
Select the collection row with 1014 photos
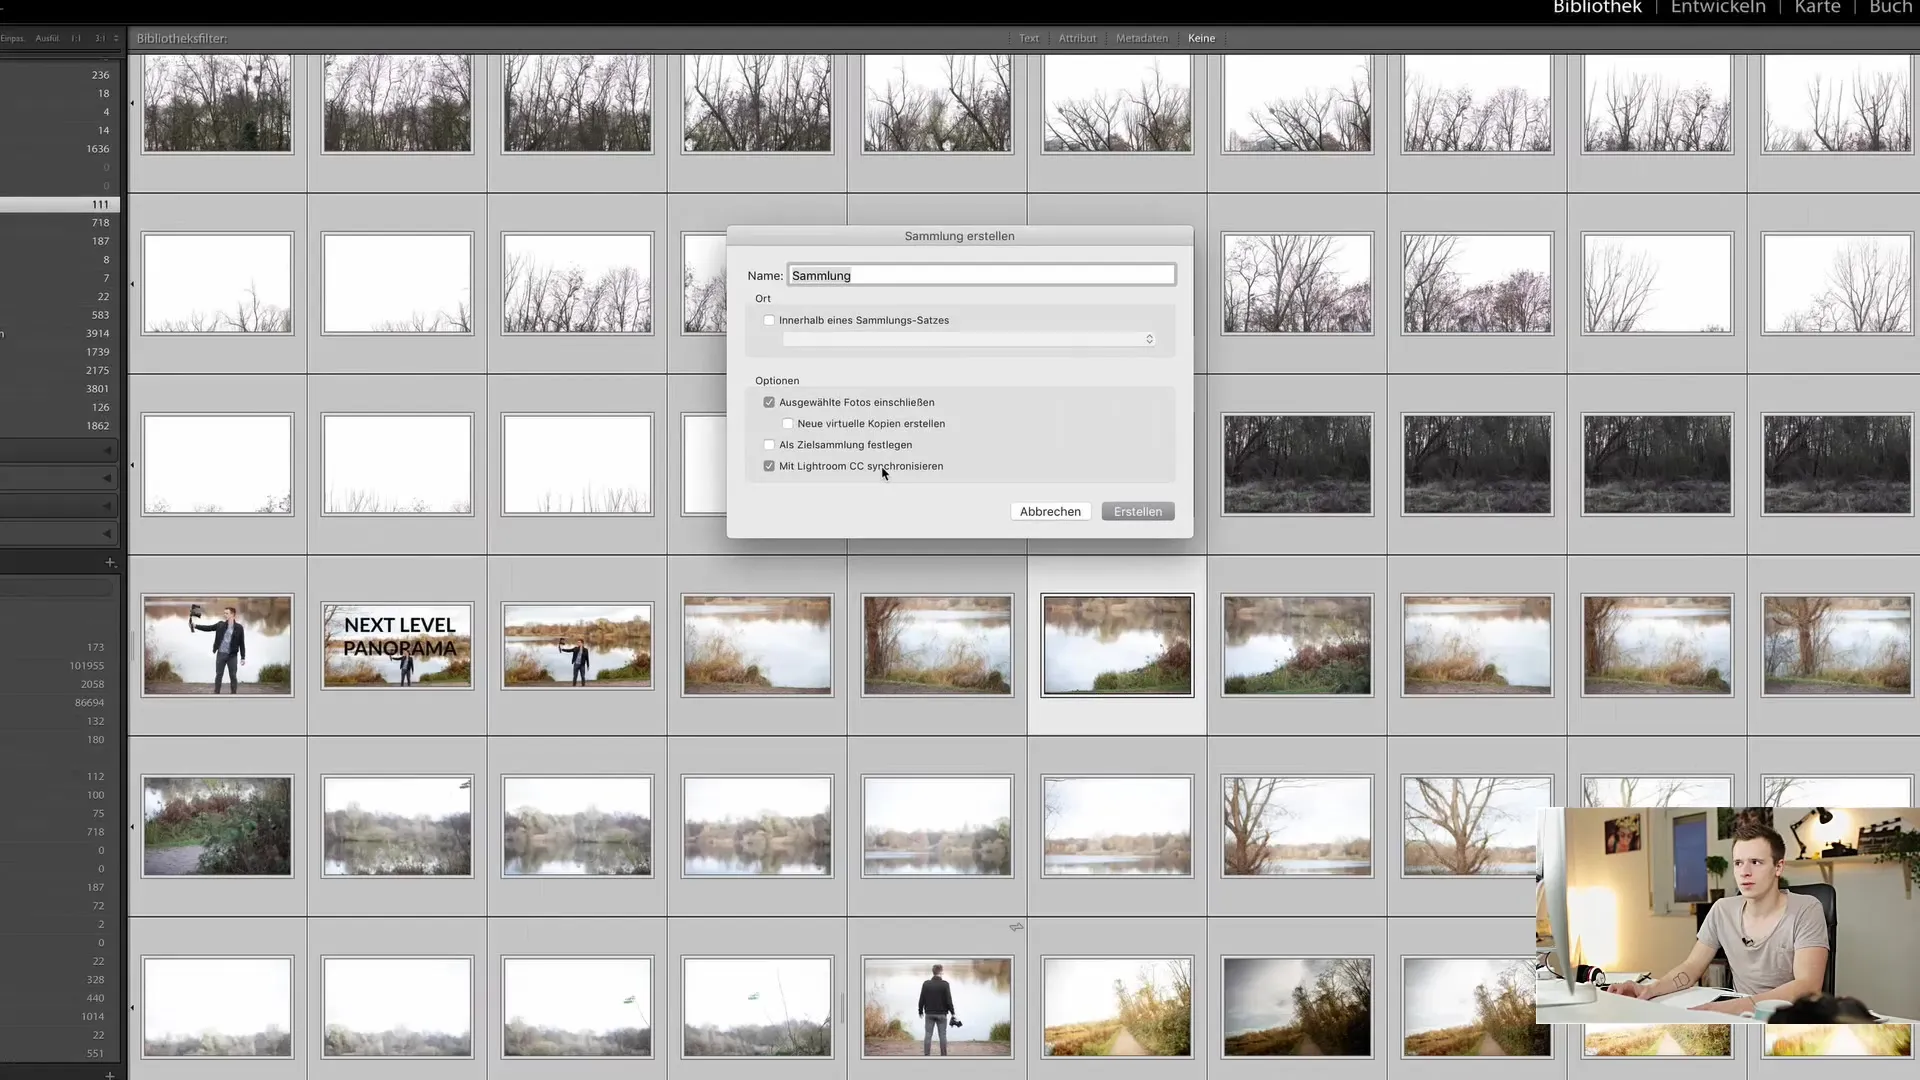(x=60, y=1017)
